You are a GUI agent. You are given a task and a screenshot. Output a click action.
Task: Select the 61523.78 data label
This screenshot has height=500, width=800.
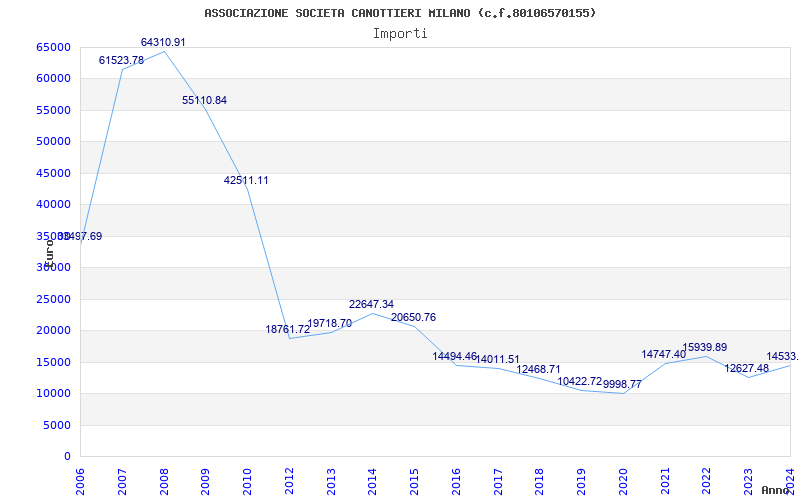(121, 60)
